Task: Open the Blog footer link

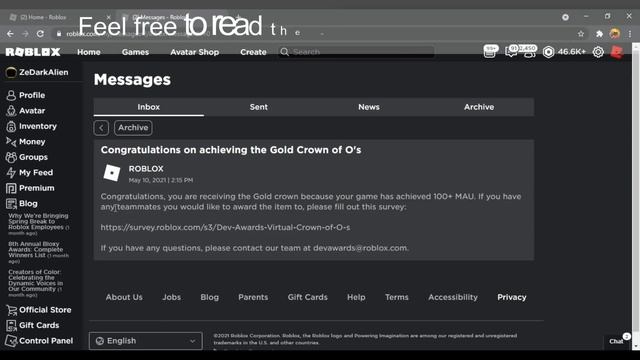Action: (x=209, y=297)
